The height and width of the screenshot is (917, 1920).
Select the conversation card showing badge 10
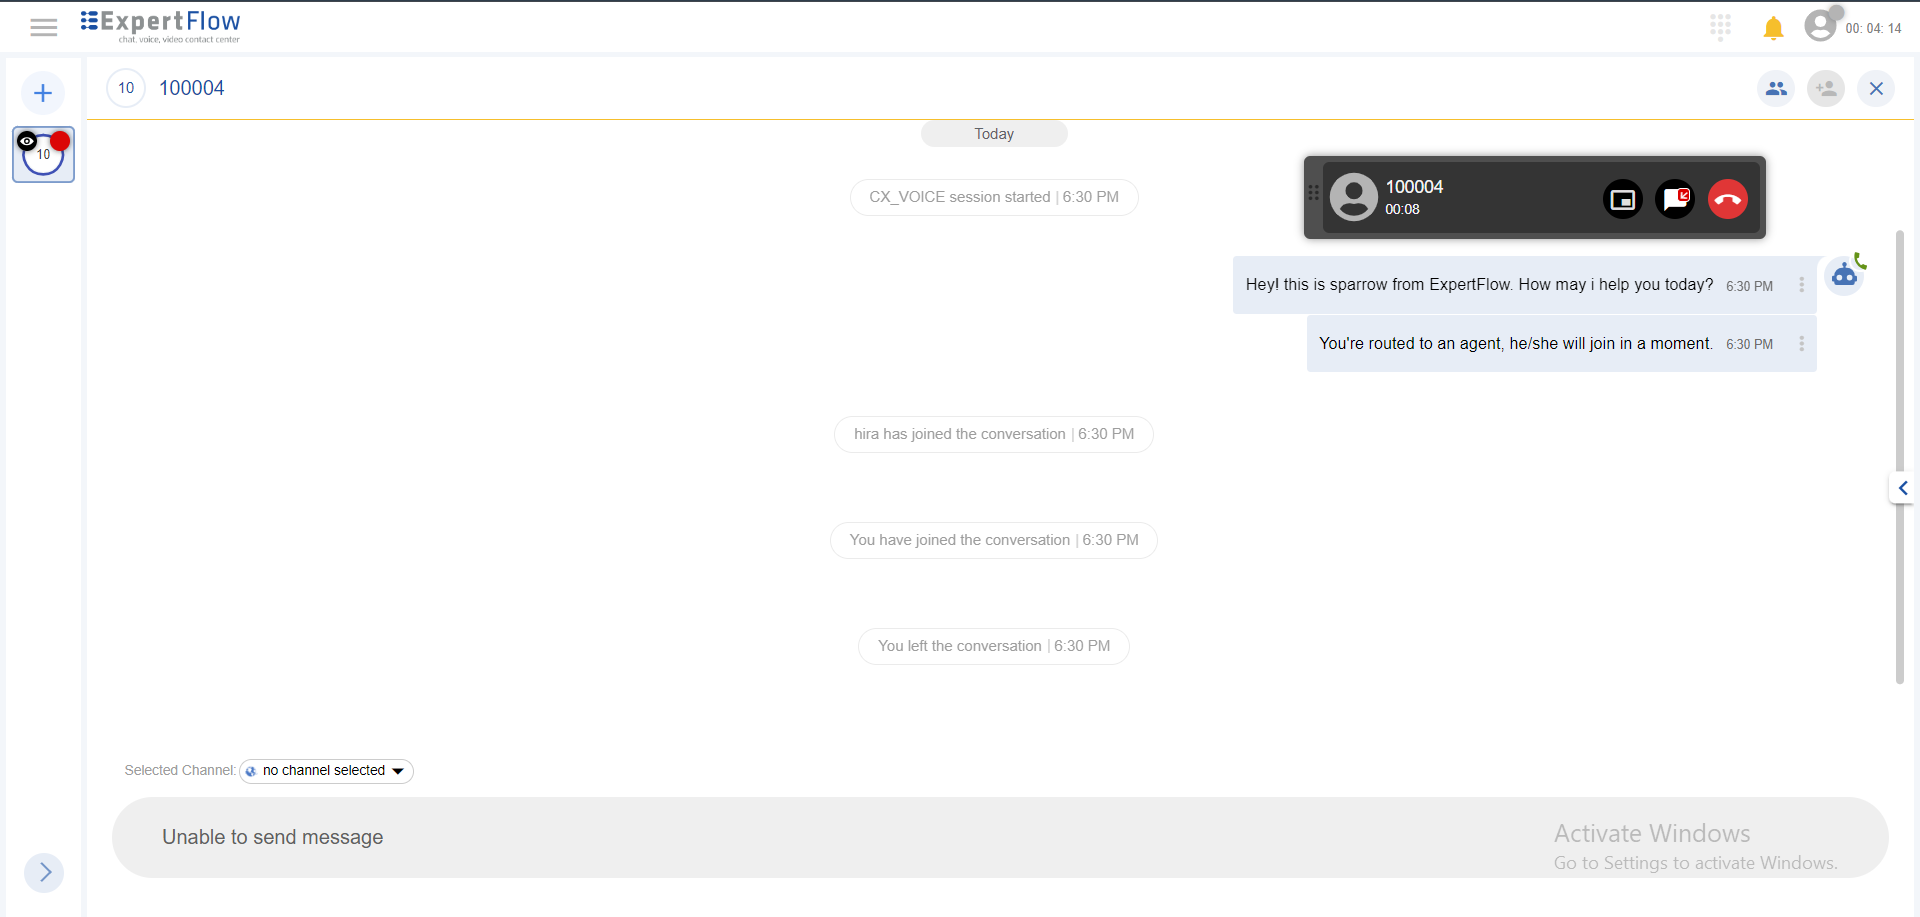43,155
